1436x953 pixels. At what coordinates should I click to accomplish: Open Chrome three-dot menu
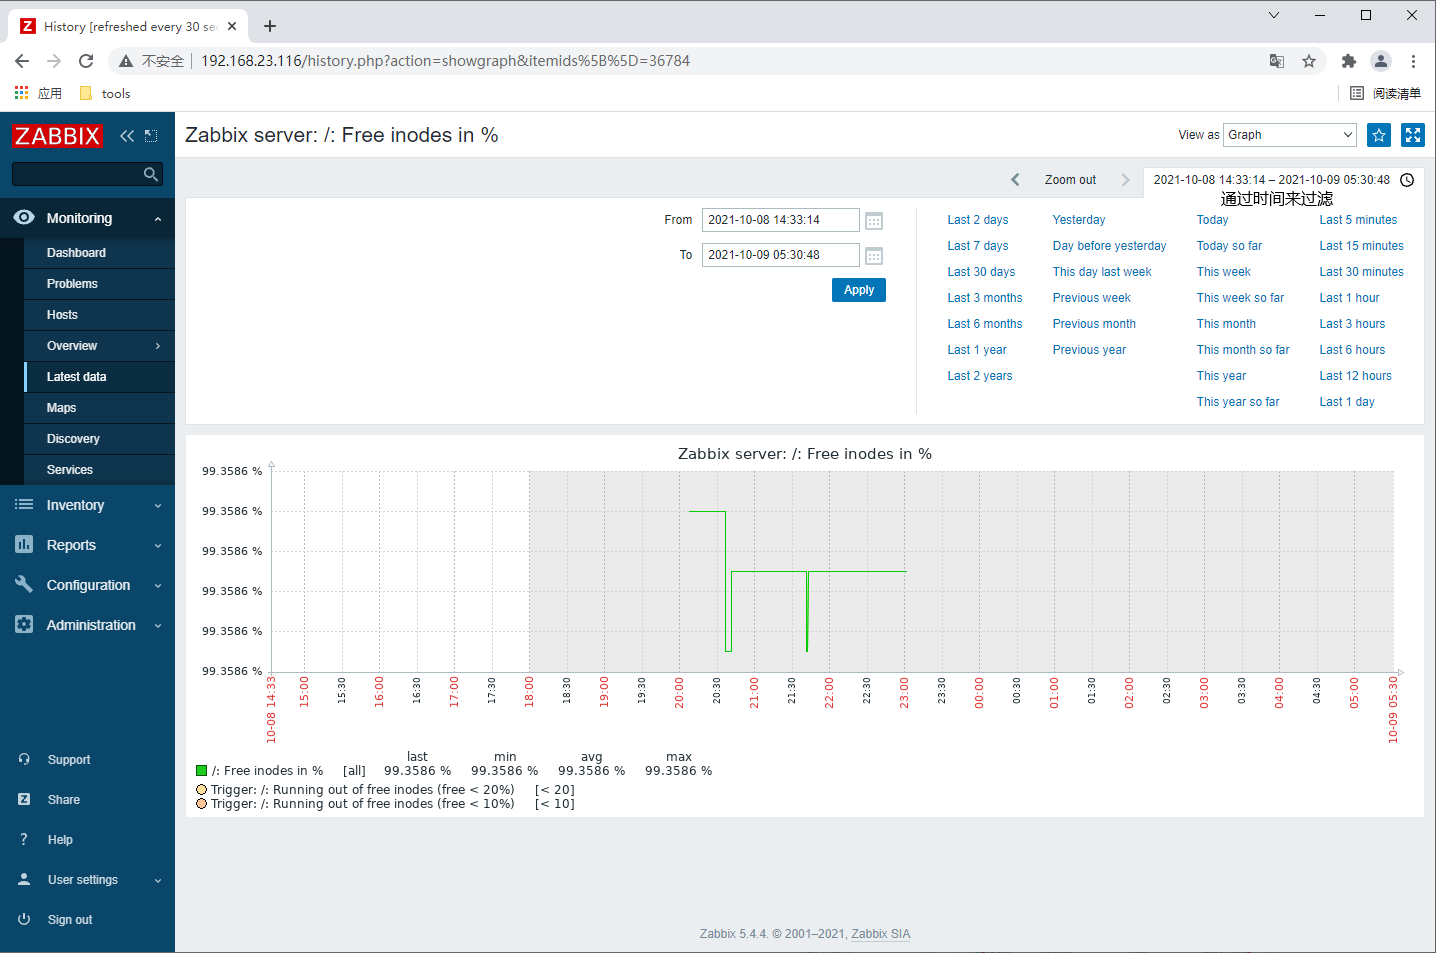[x=1413, y=61]
